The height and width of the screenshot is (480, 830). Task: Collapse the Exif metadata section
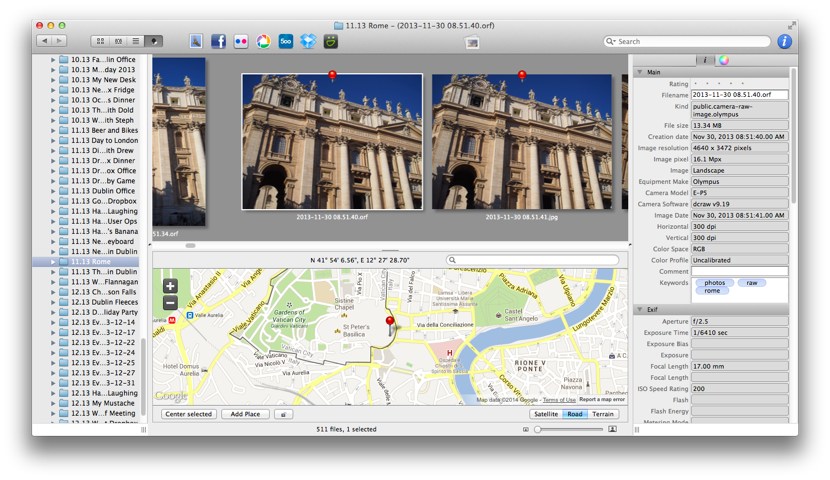pos(640,309)
